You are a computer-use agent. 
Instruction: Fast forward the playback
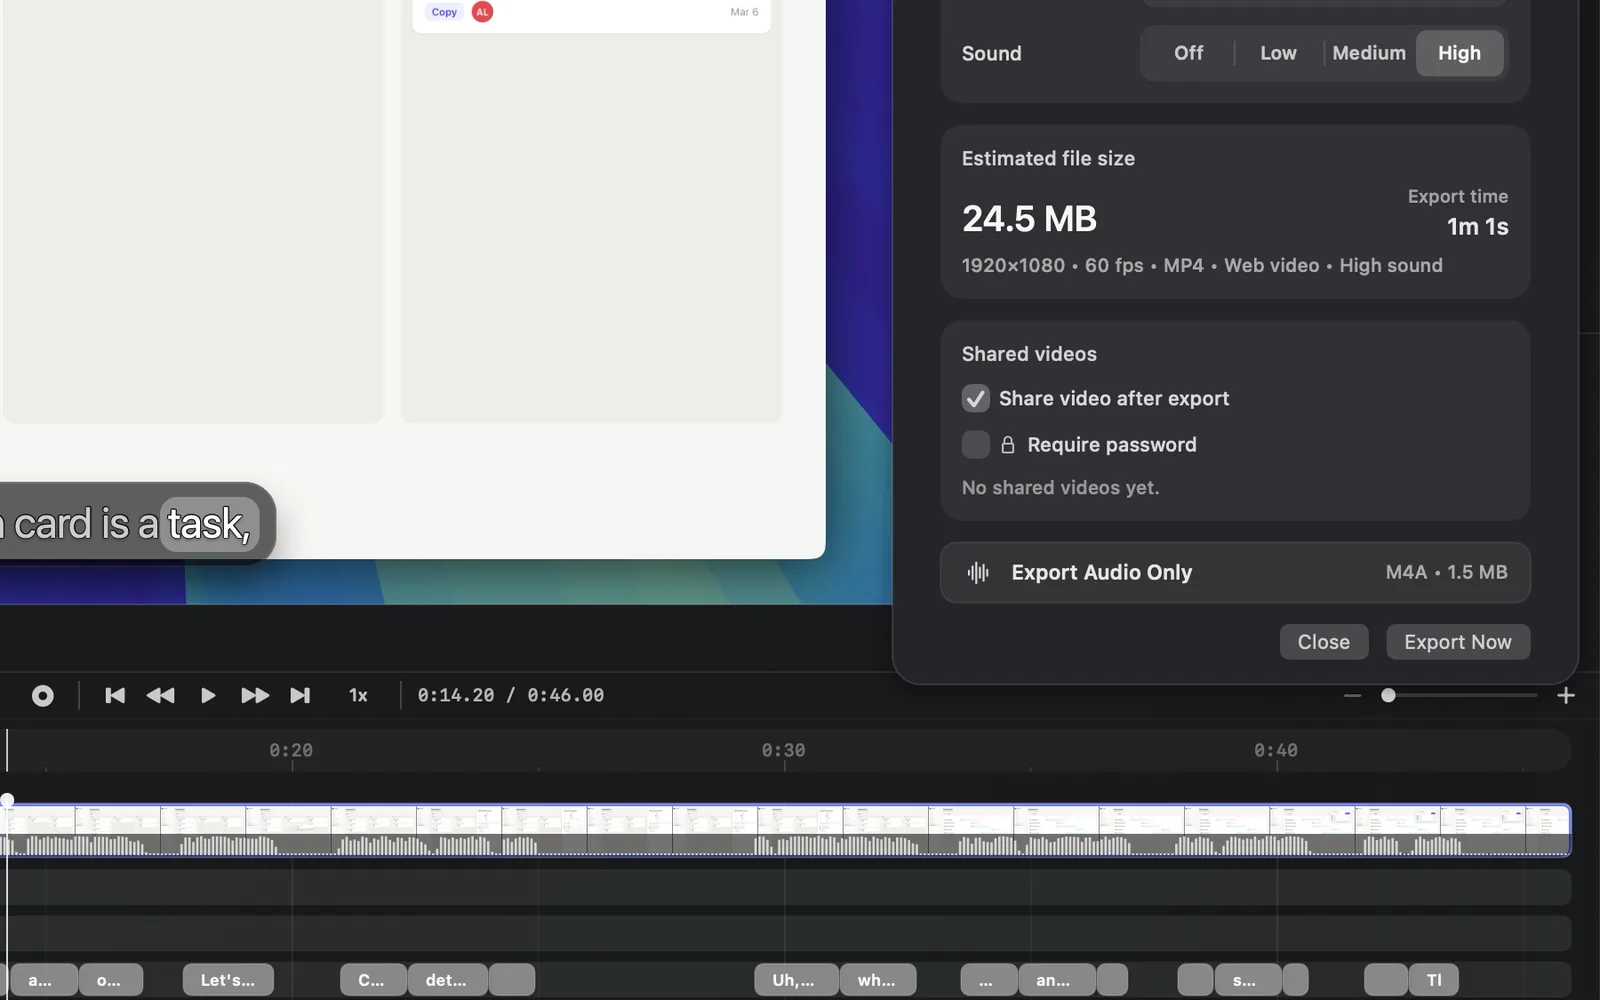tap(255, 696)
